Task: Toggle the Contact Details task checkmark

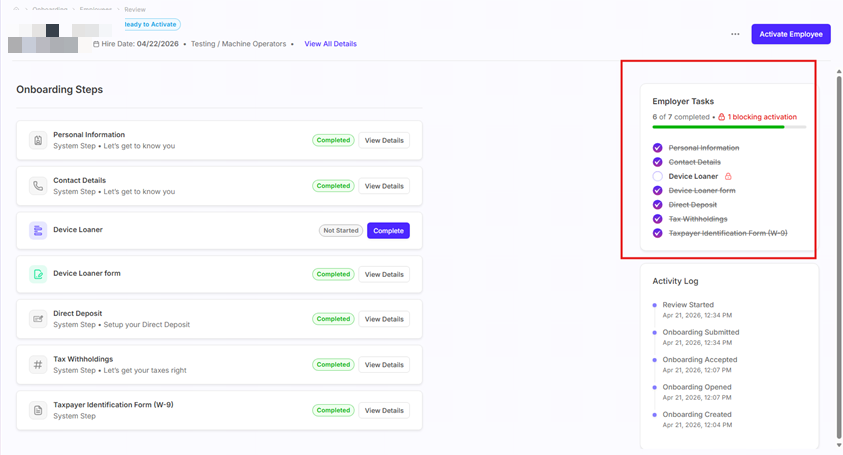Action: tap(658, 162)
